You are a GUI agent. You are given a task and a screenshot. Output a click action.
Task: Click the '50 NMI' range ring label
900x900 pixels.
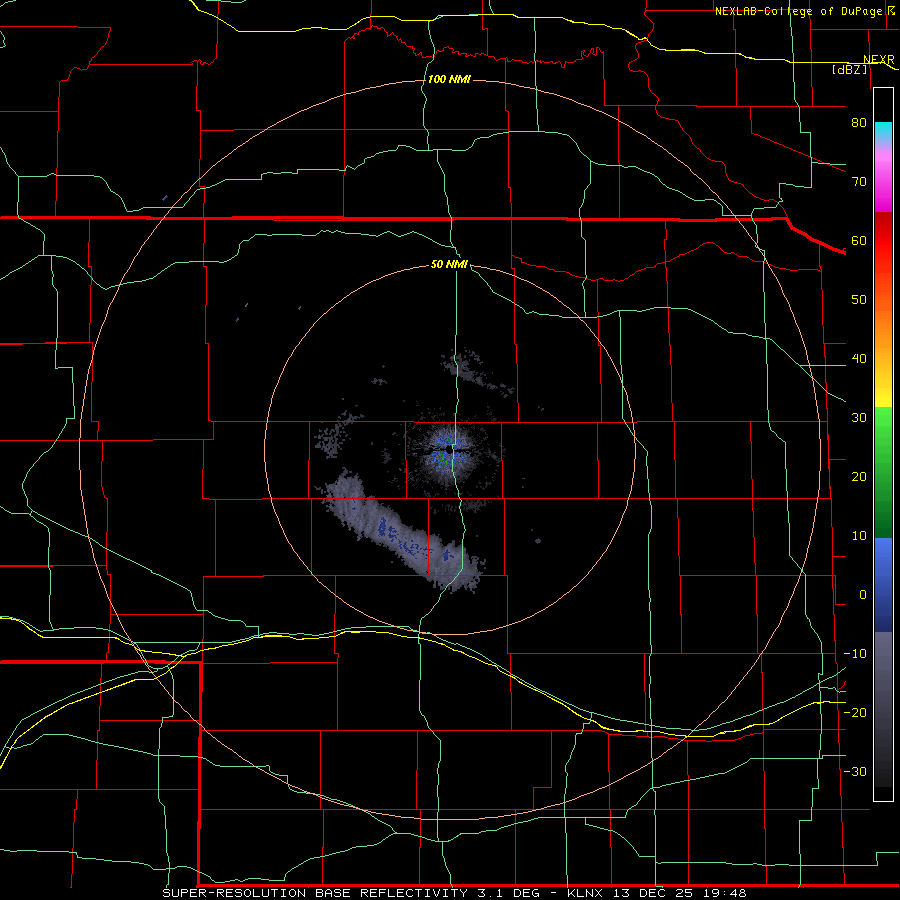click(449, 264)
